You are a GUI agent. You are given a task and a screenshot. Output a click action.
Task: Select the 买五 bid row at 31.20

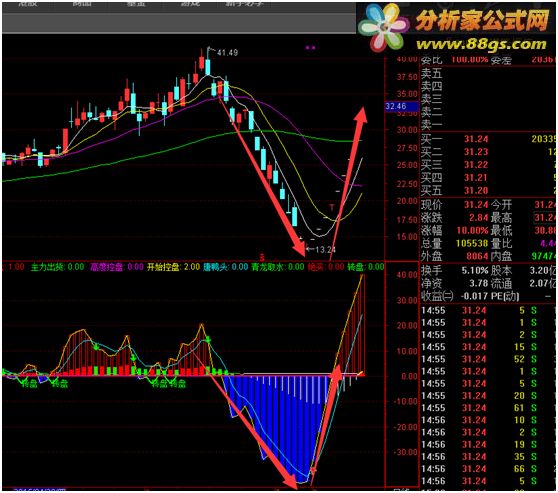[x=488, y=190]
